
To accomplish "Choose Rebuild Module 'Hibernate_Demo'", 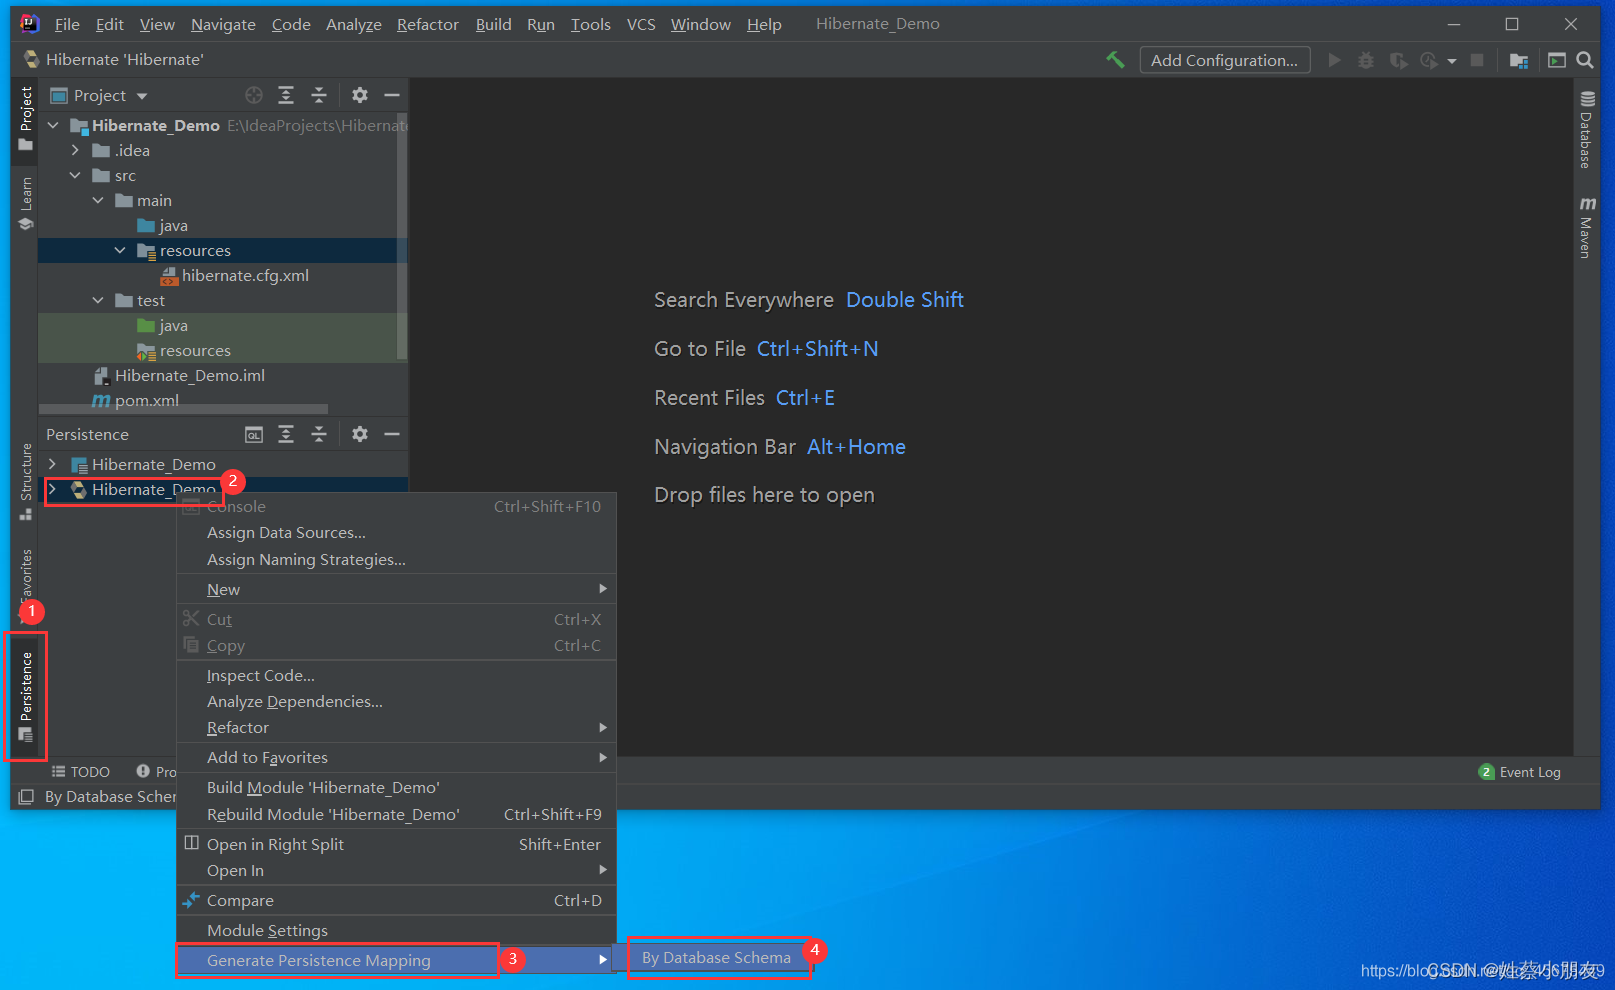I will (396, 815).
